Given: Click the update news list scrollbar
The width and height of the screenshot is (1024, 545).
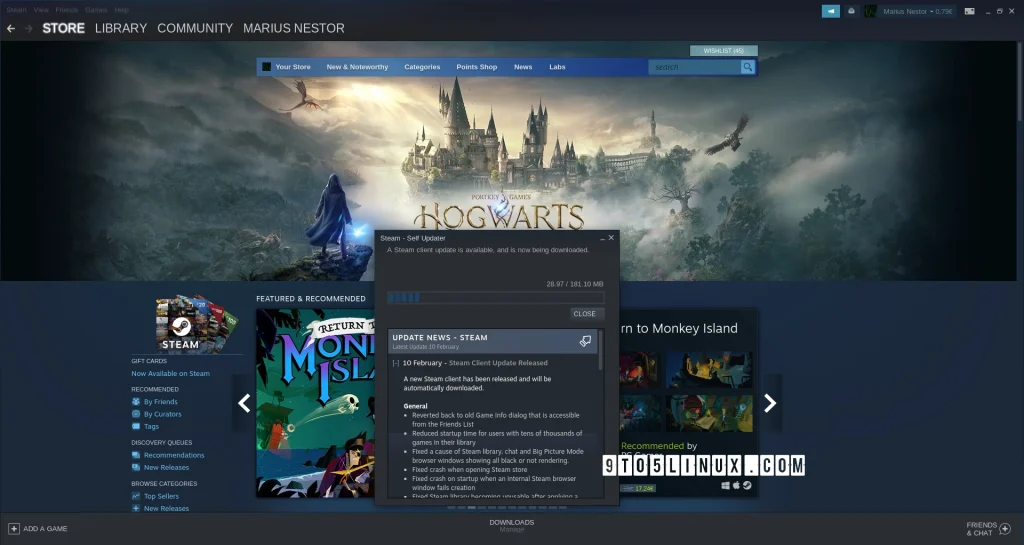Looking at the screenshot, I should 601,352.
